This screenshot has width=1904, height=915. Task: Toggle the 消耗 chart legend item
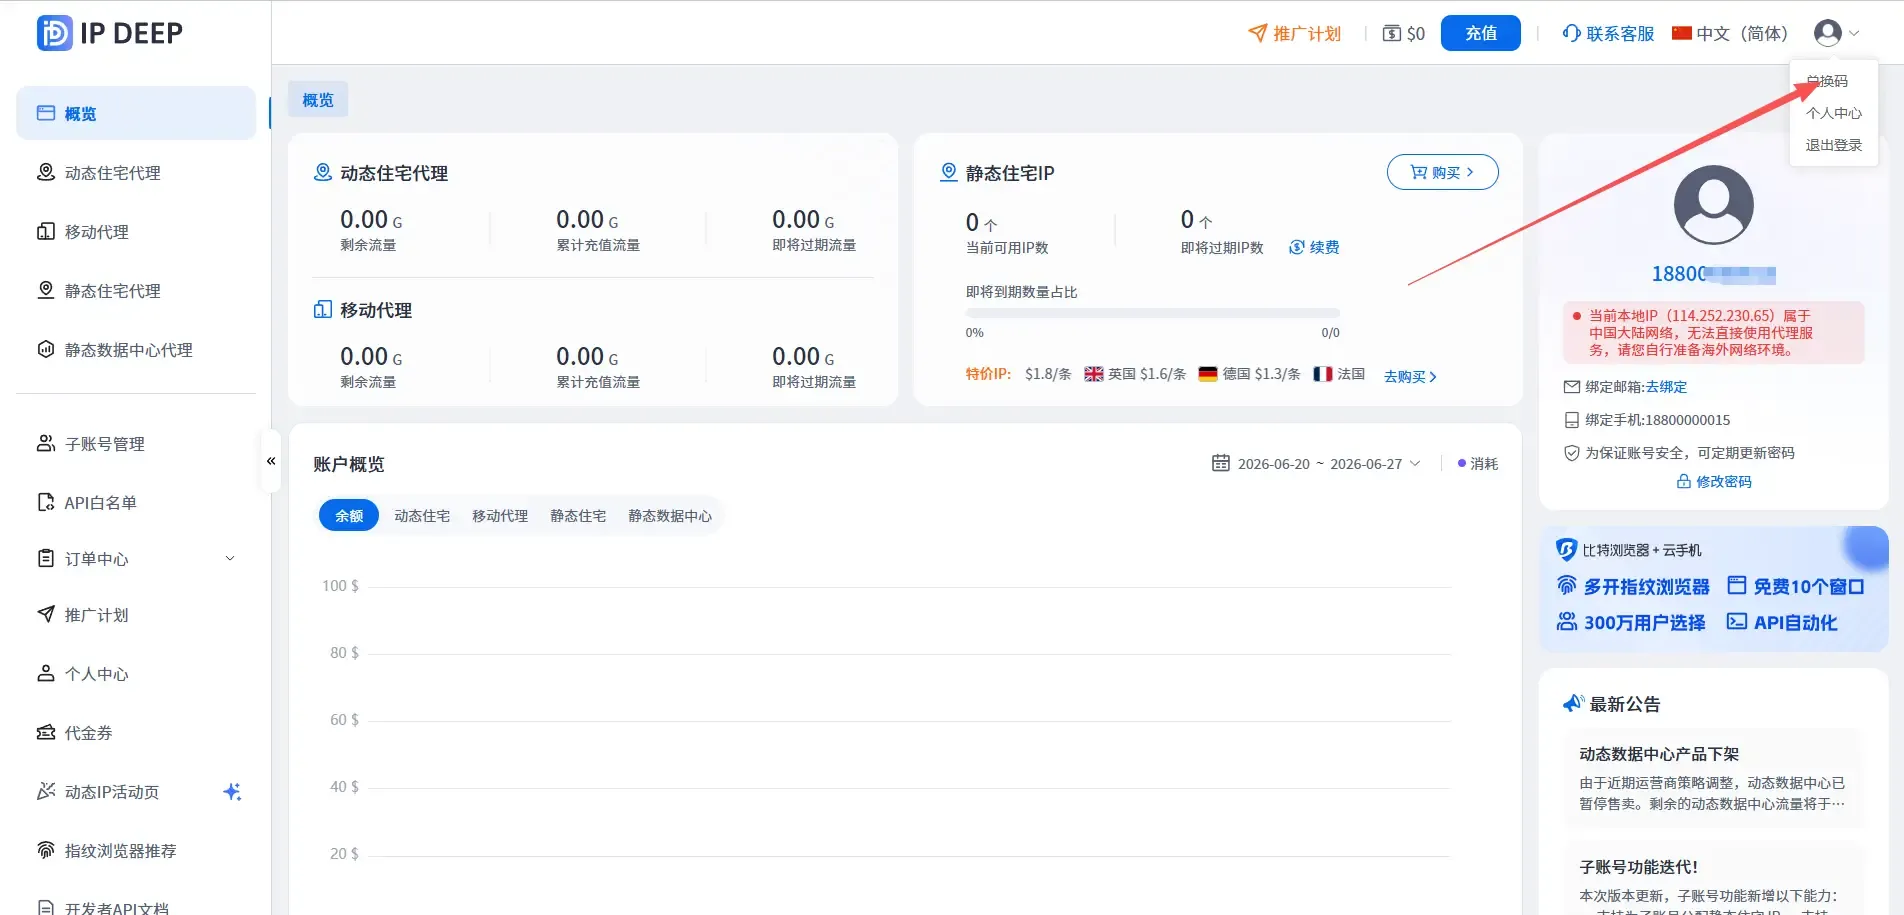point(1478,464)
